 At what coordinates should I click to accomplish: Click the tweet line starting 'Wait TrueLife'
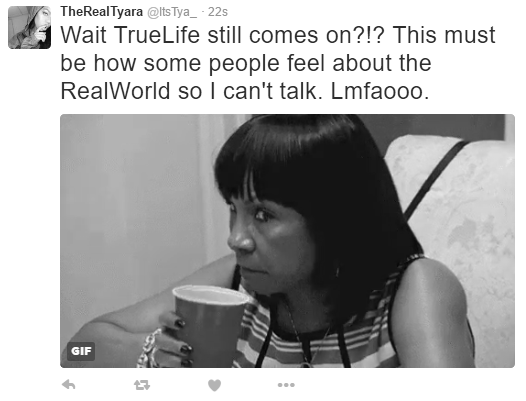point(278,35)
